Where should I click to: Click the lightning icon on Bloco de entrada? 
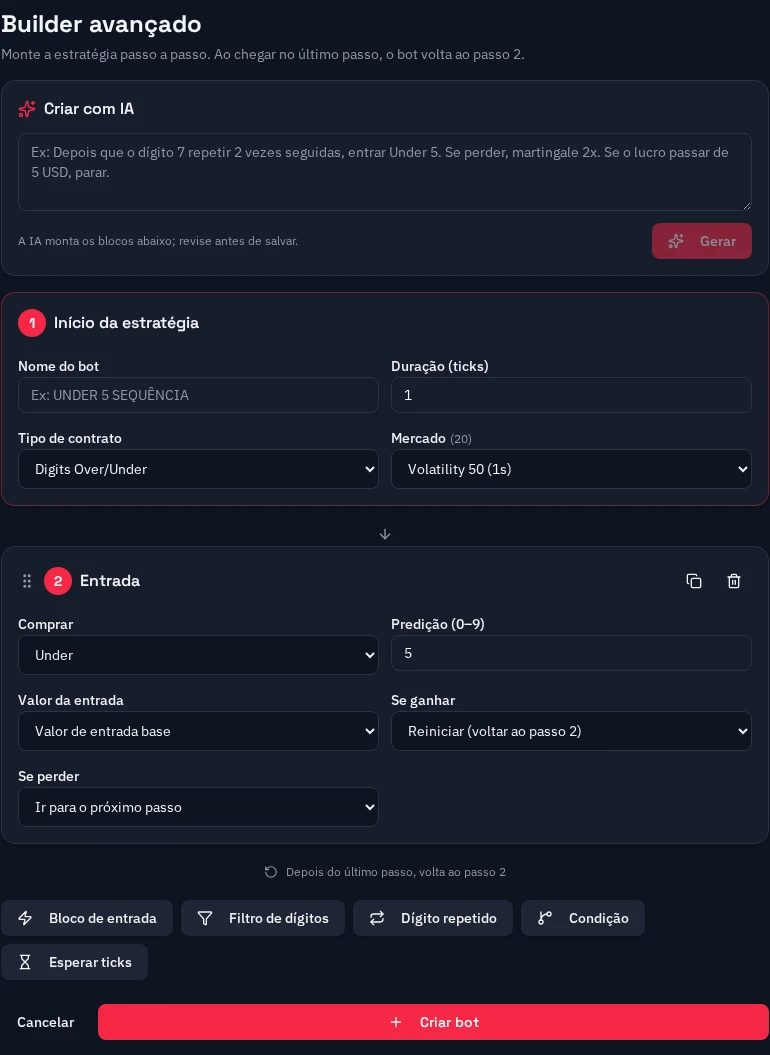point(25,918)
